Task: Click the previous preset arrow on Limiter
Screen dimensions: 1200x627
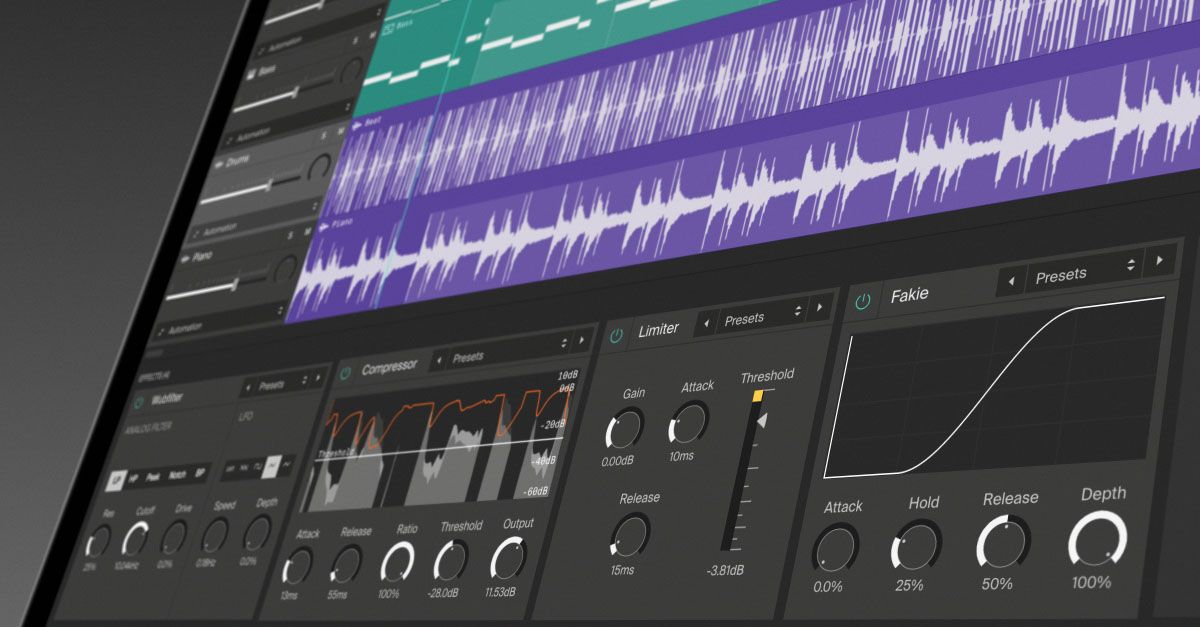Action: click(x=706, y=324)
